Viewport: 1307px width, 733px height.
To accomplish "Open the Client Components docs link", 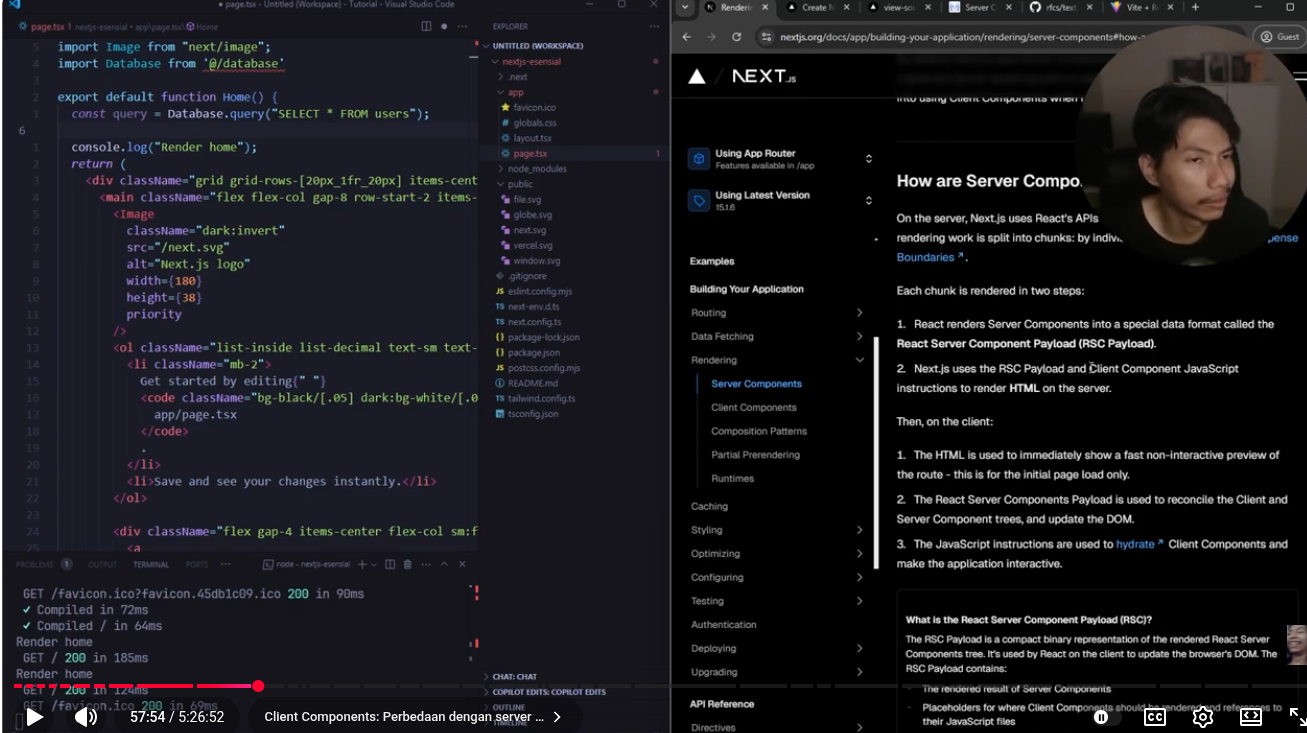I will tap(754, 408).
